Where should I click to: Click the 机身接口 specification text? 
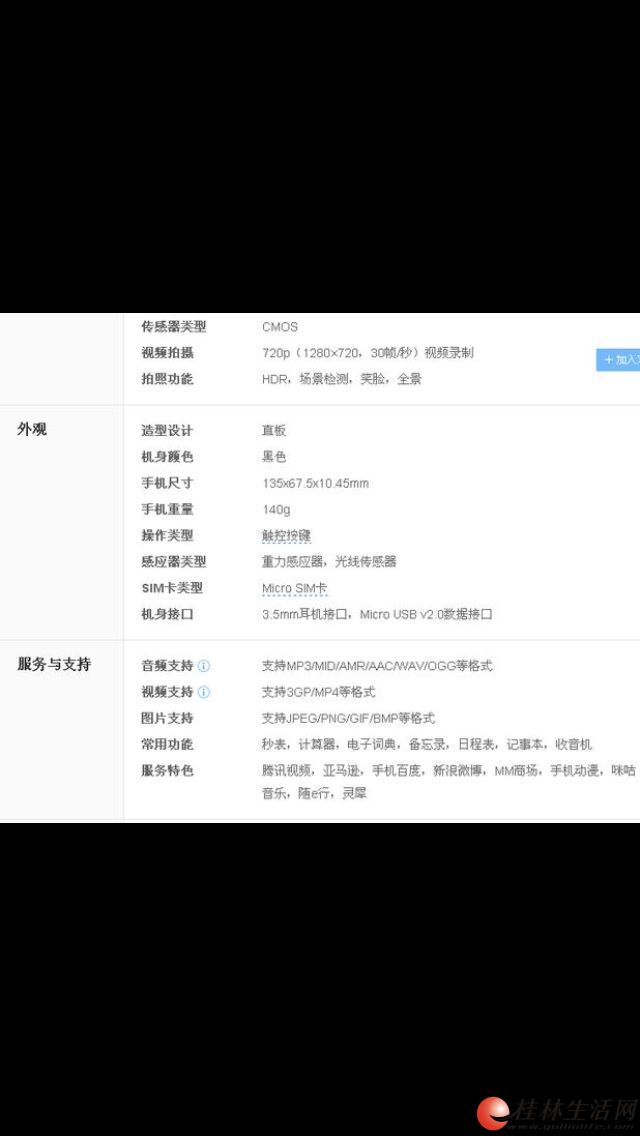pyautogui.click(x=377, y=614)
